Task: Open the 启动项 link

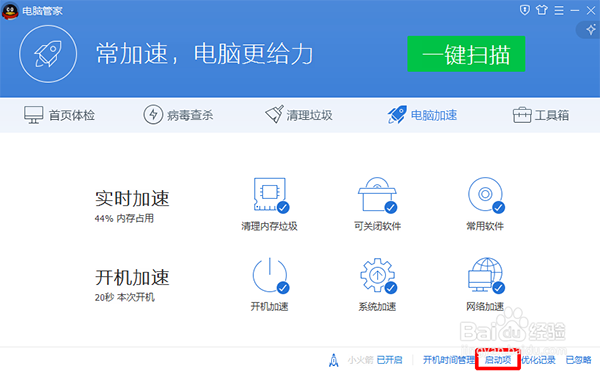Action: tap(498, 360)
